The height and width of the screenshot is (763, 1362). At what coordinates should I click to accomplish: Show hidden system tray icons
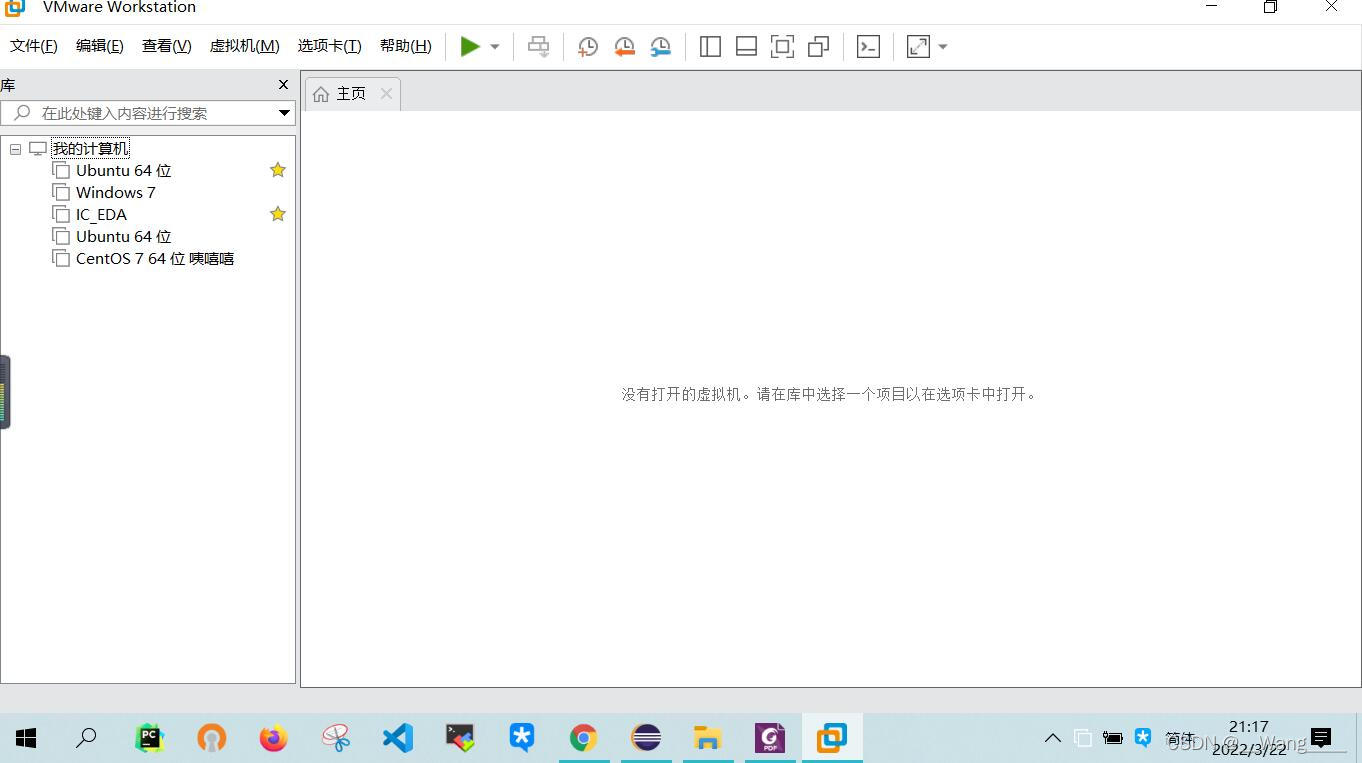(x=1052, y=738)
